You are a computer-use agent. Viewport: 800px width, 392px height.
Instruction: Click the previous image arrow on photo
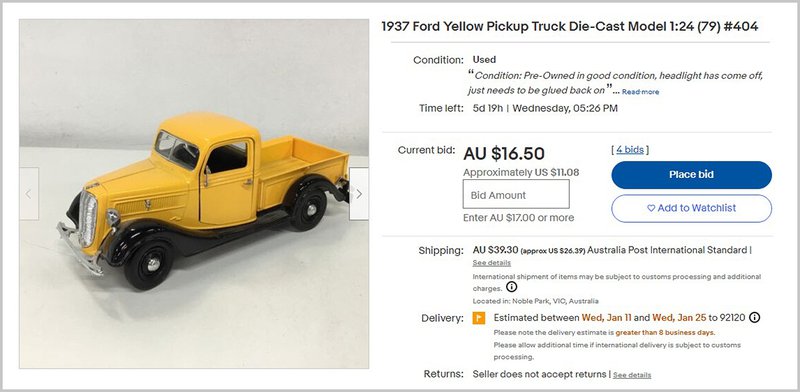pos(29,194)
